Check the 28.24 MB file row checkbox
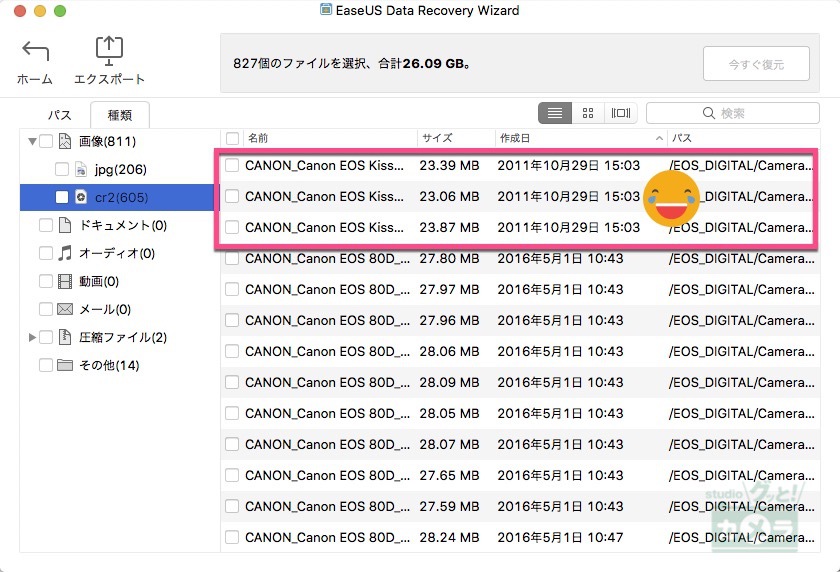The height and width of the screenshot is (572, 840). click(232, 537)
